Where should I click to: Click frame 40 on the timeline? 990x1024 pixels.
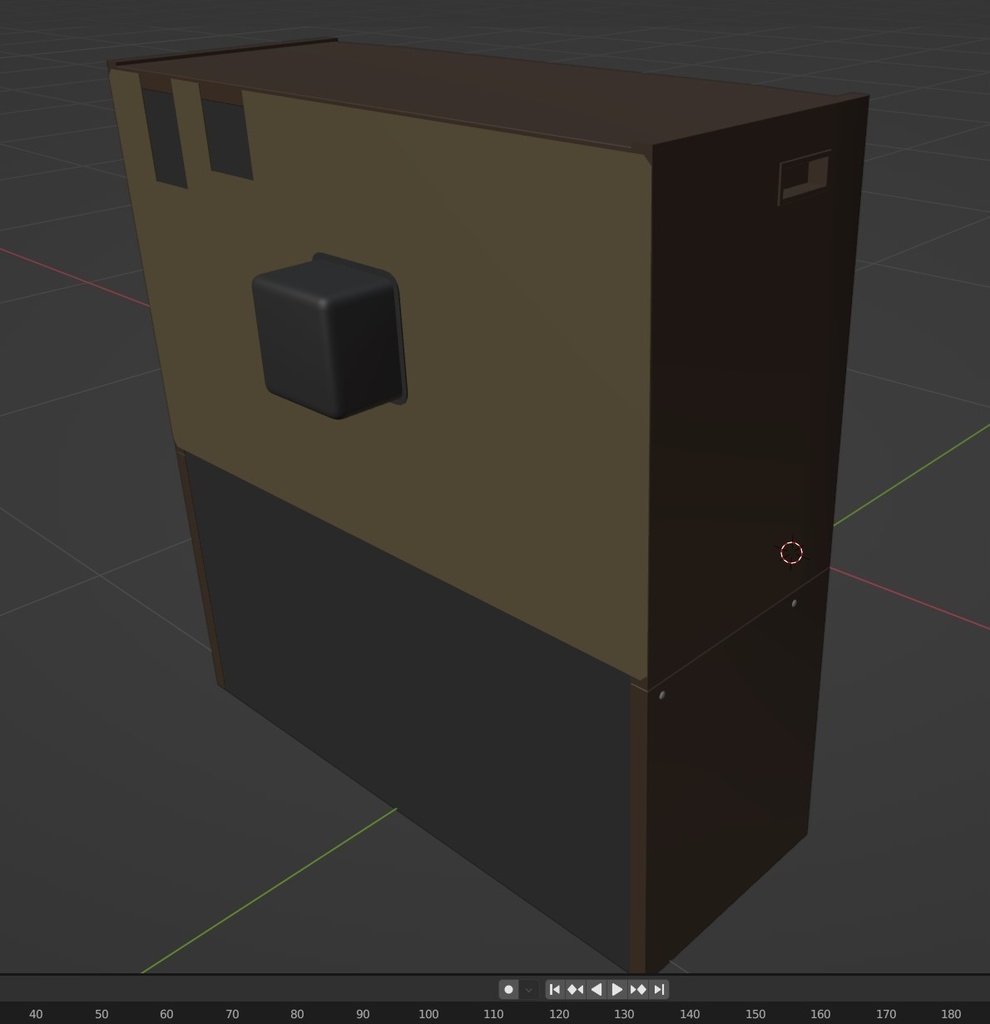click(x=36, y=1014)
